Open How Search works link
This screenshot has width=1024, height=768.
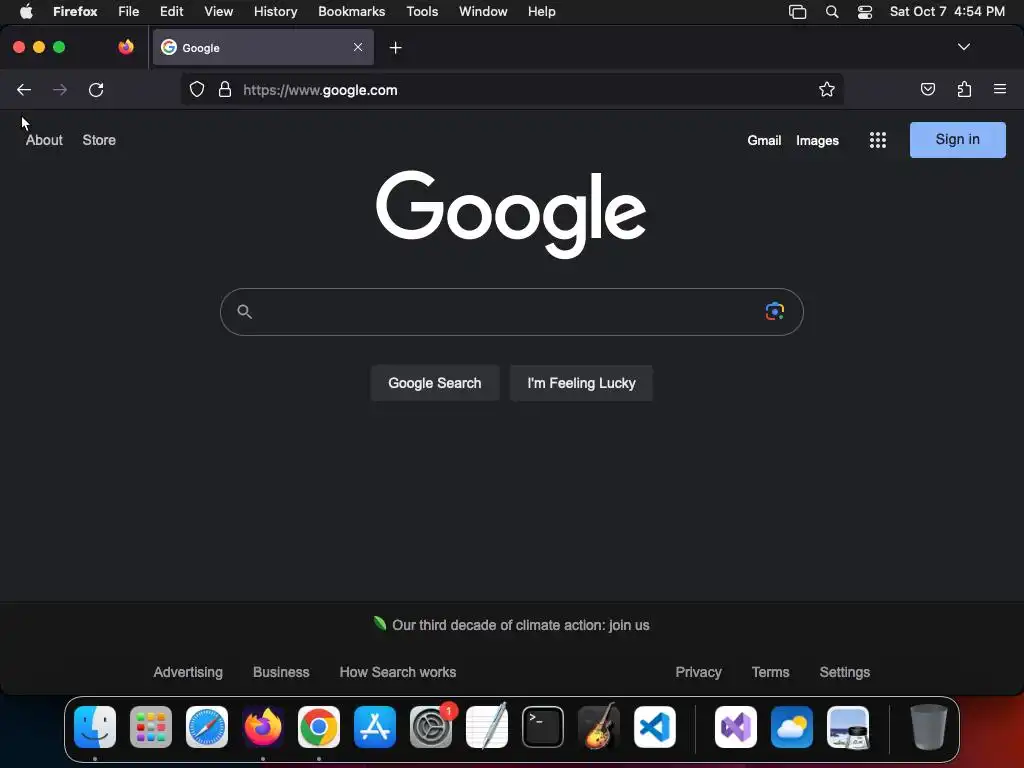pyautogui.click(x=398, y=672)
